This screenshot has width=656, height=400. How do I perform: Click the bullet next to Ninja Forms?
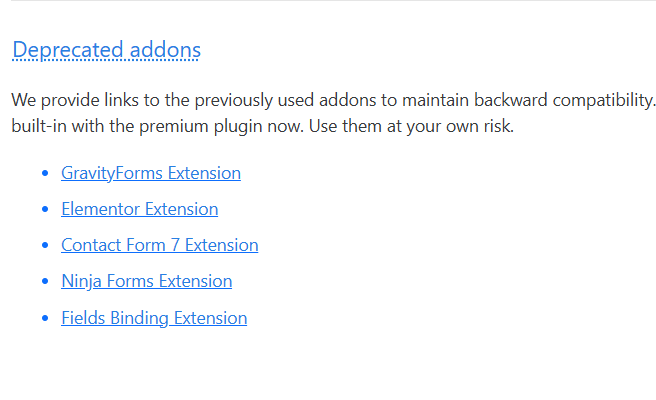coord(45,282)
